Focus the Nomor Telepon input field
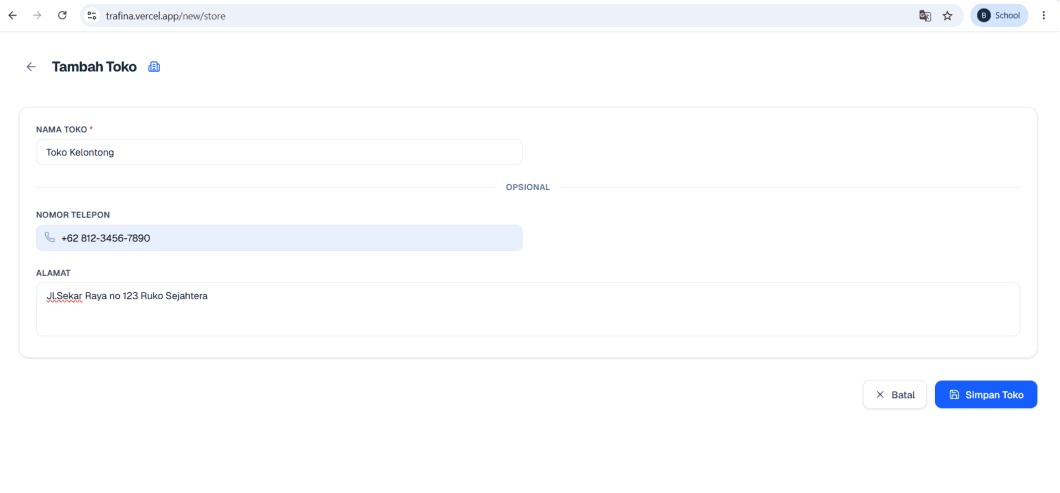 click(x=279, y=238)
